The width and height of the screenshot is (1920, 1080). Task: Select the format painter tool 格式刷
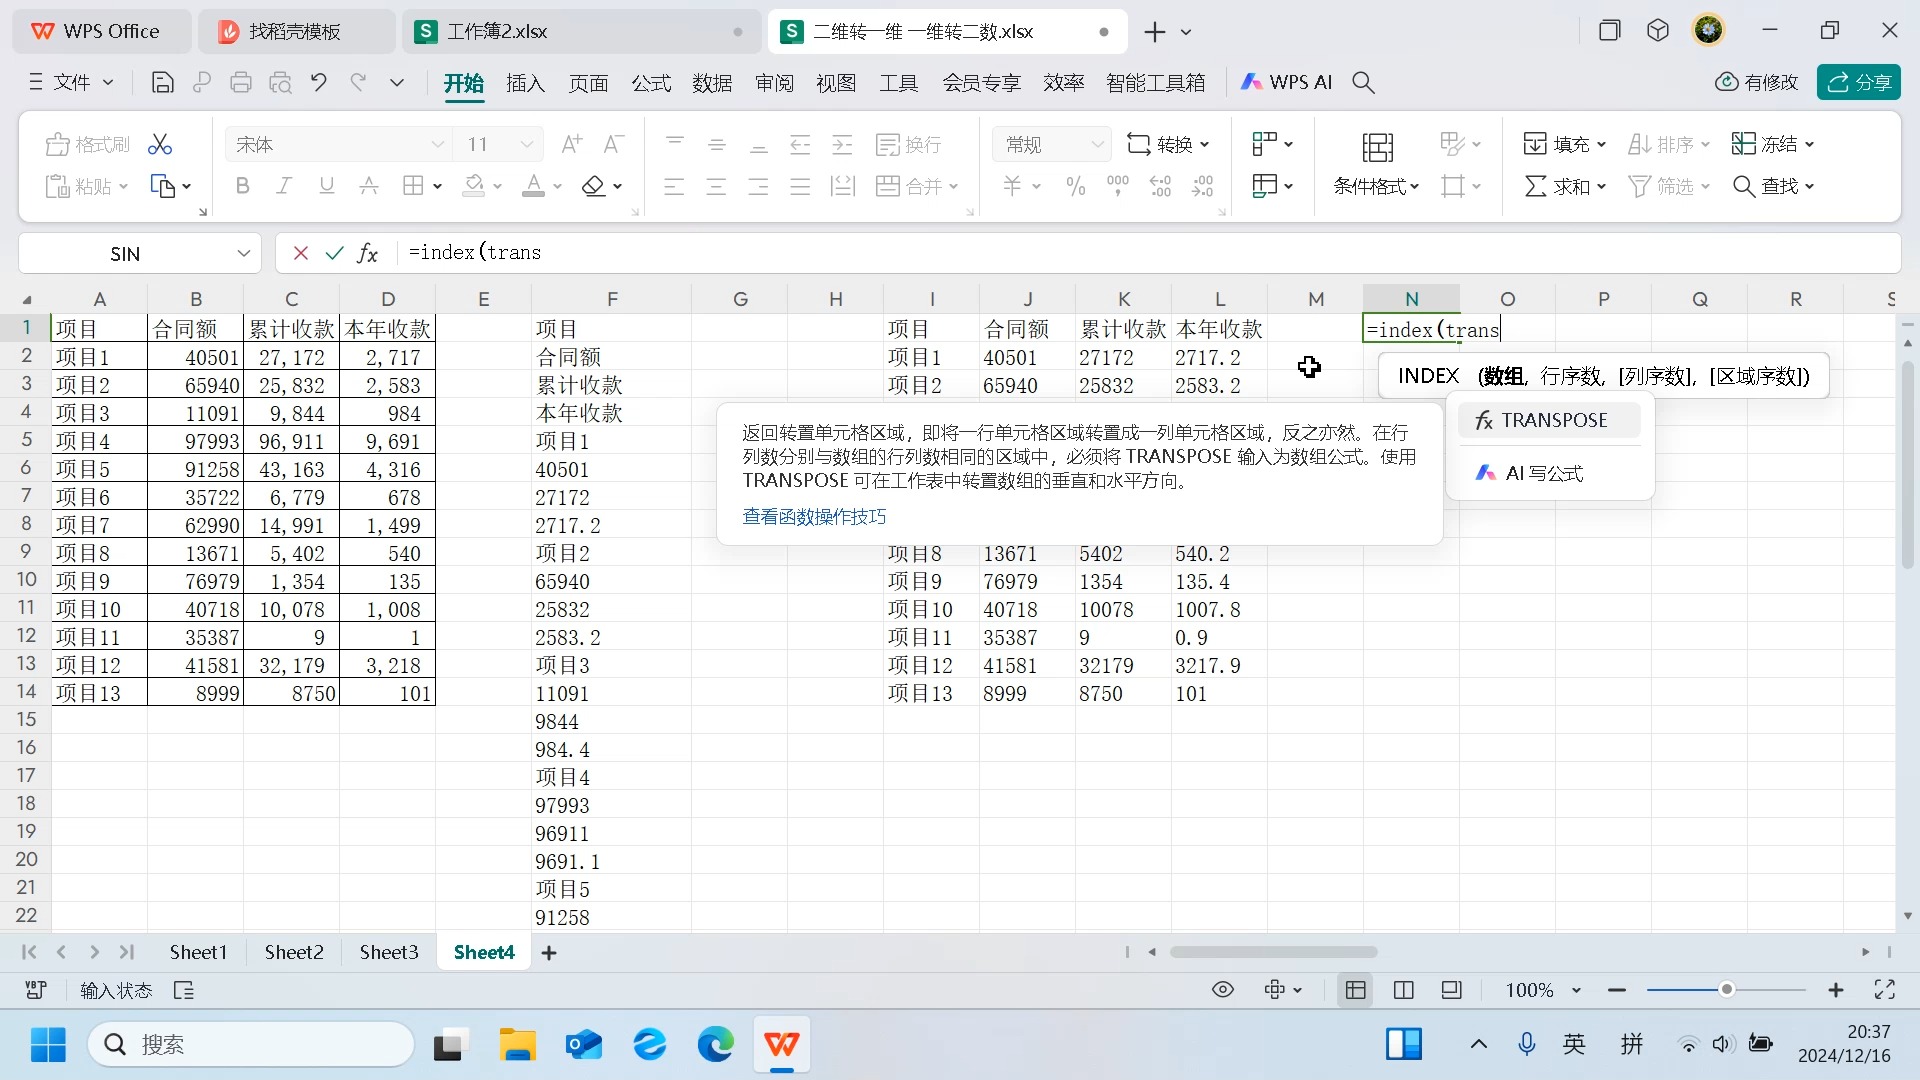tap(86, 143)
